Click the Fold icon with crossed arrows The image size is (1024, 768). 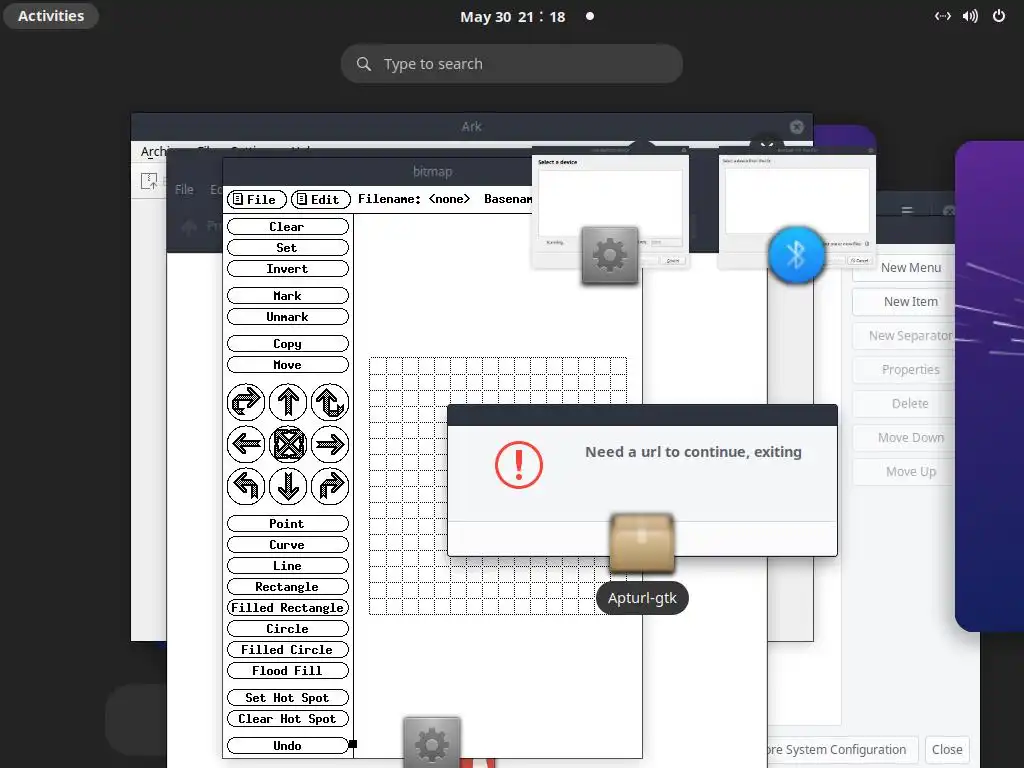point(287,444)
